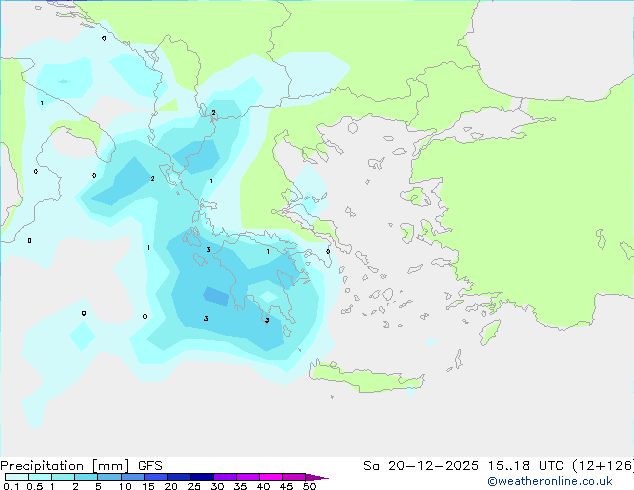634x490 pixels.
Task: Click the 2–5 mm legend color swatch
Action: tap(86, 477)
